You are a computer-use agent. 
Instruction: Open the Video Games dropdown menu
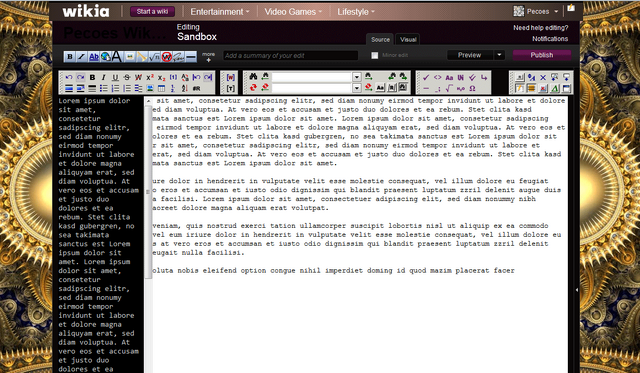(x=293, y=12)
